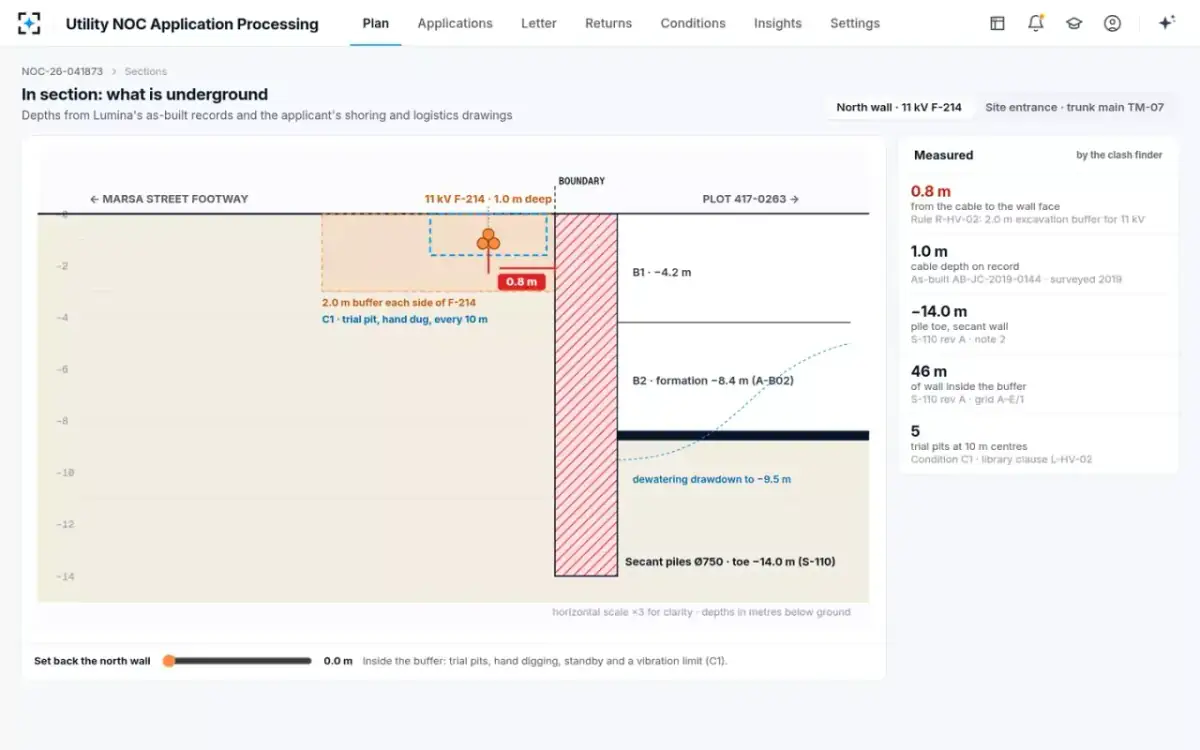This screenshot has width=1200, height=750.
Task: Open the Insights tab
Action: tap(778, 23)
